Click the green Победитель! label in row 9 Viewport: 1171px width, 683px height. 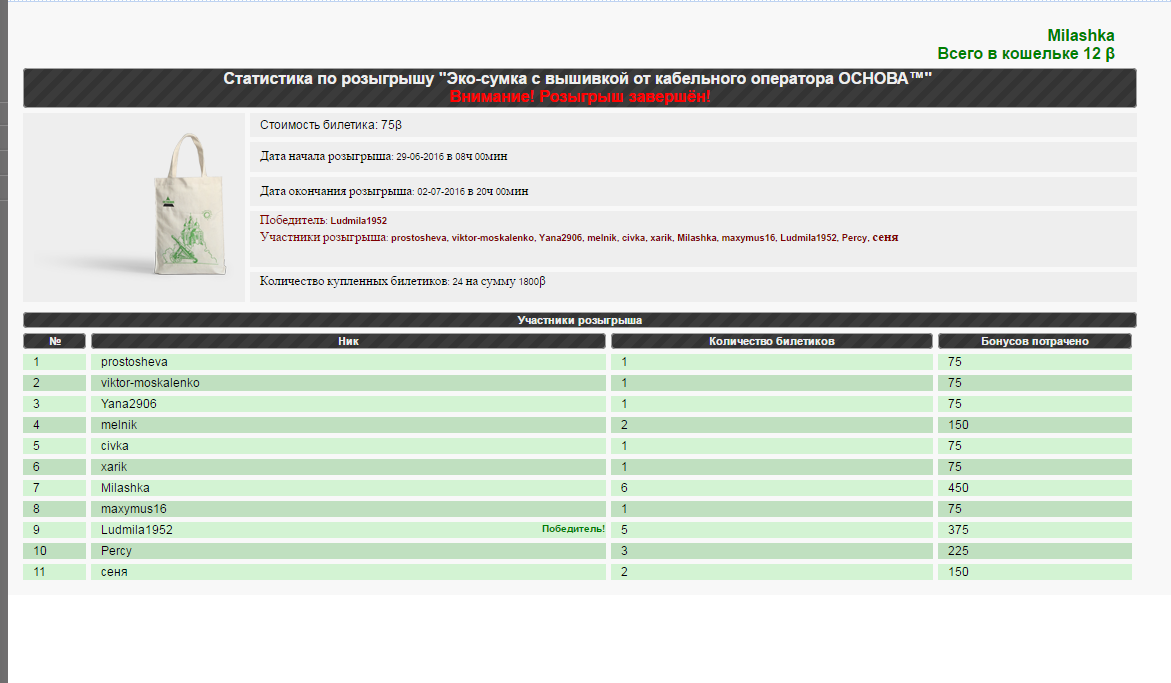pyautogui.click(x=573, y=529)
